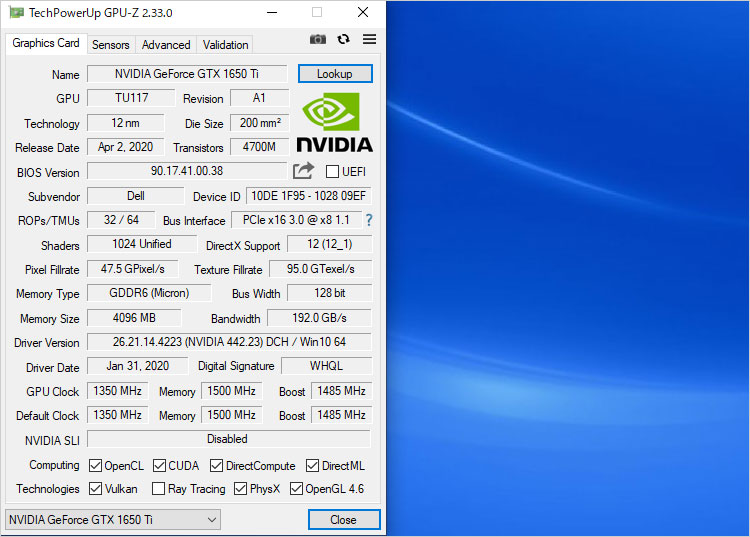Click the Release Date value Apr 2, 2020
This screenshot has height=537, width=750.
[x=125, y=146]
